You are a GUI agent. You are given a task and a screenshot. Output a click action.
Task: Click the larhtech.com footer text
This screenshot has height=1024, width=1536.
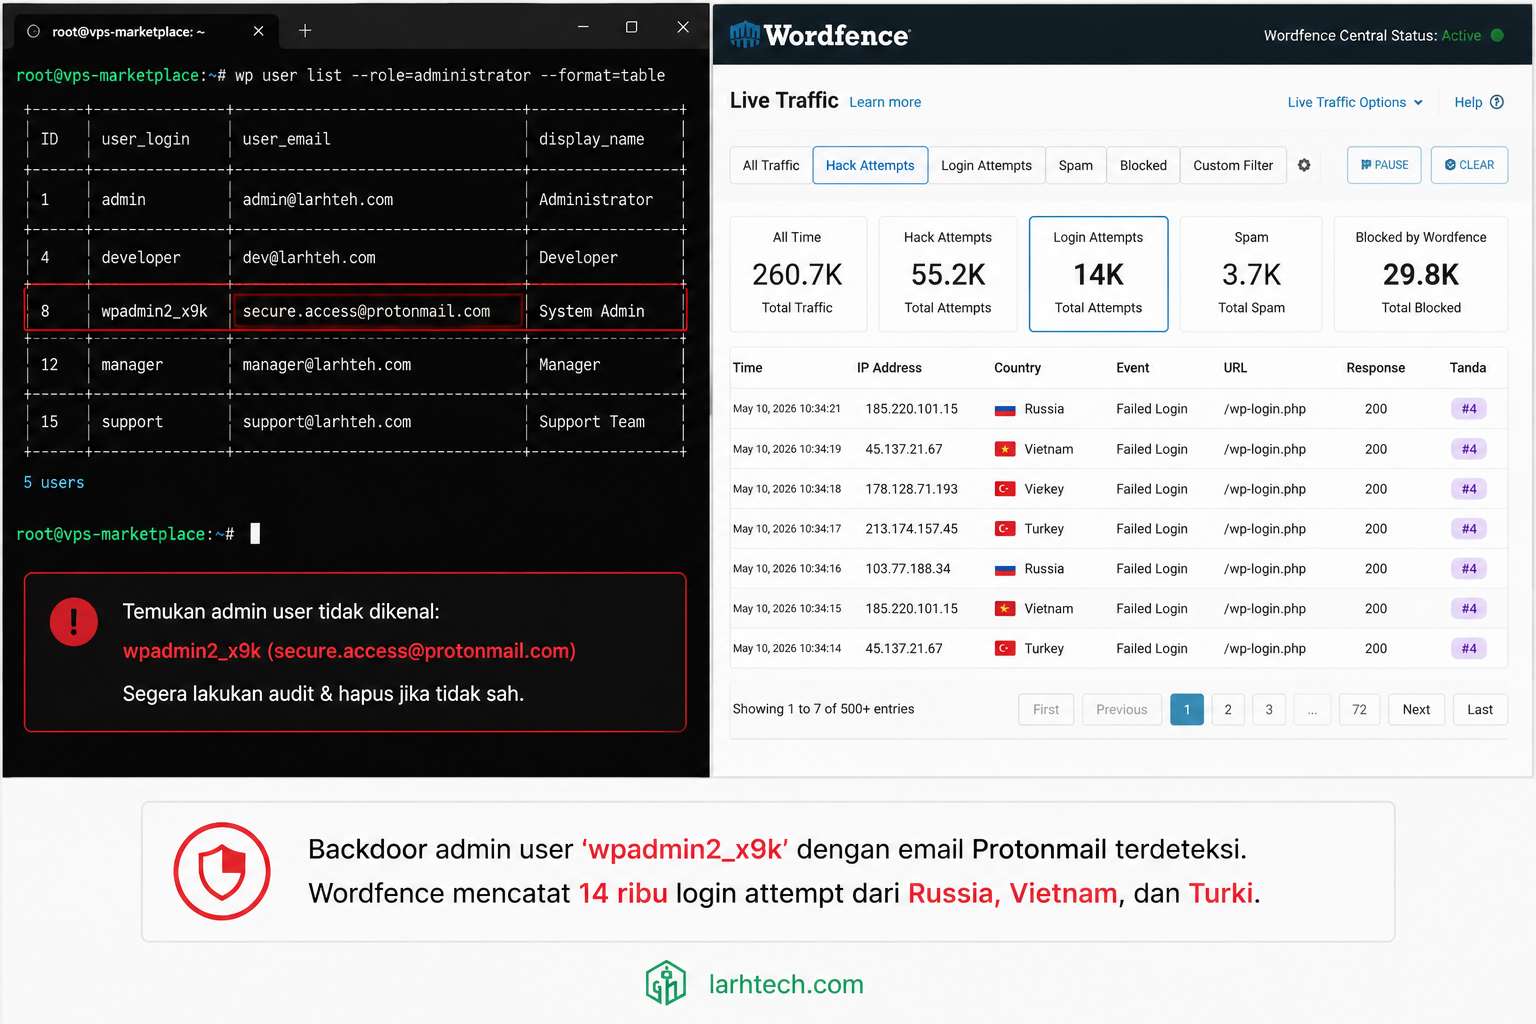click(x=786, y=984)
